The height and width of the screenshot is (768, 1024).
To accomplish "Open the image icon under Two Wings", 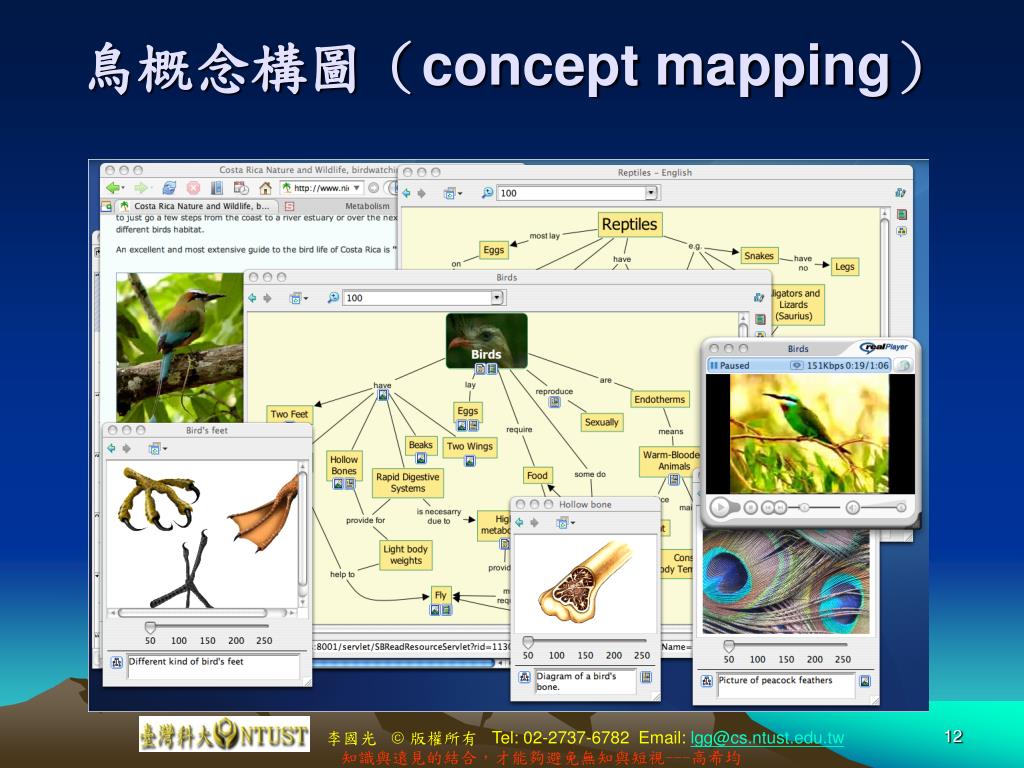I will (x=470, y=461).
